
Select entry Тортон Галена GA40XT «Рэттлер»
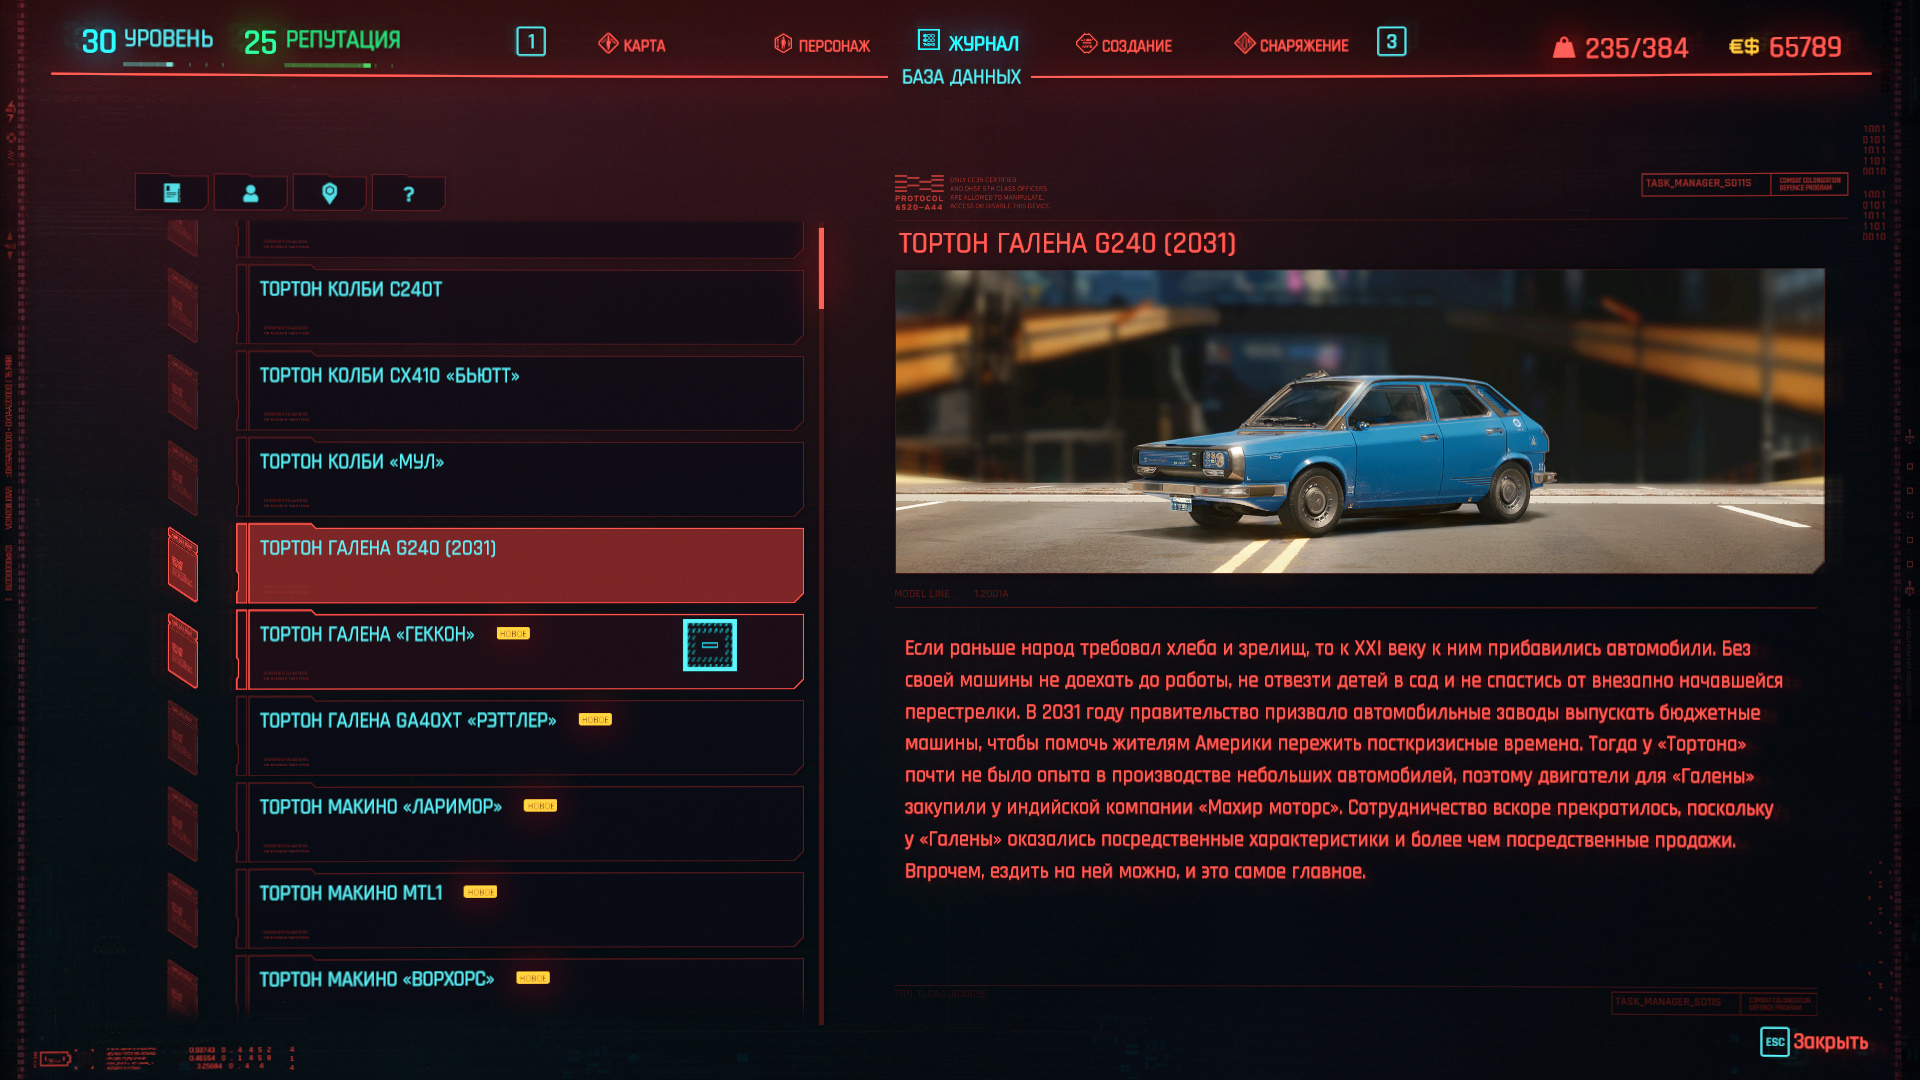pyautogui.click(x=520, y=737)
